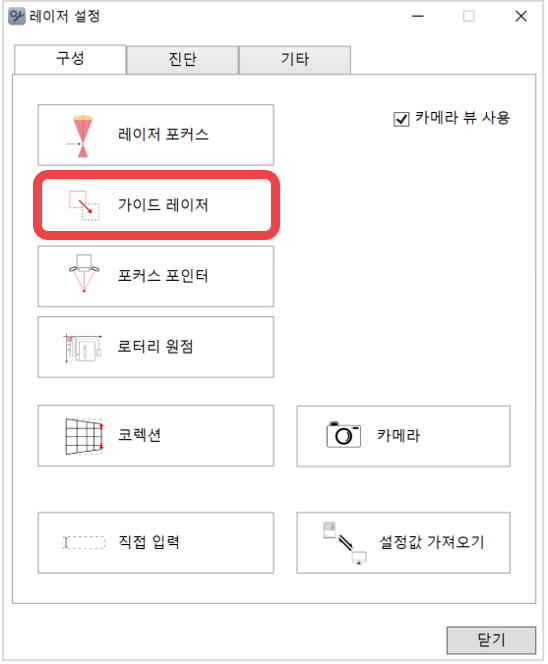Minimize the laser settings window

coord(418,17)
